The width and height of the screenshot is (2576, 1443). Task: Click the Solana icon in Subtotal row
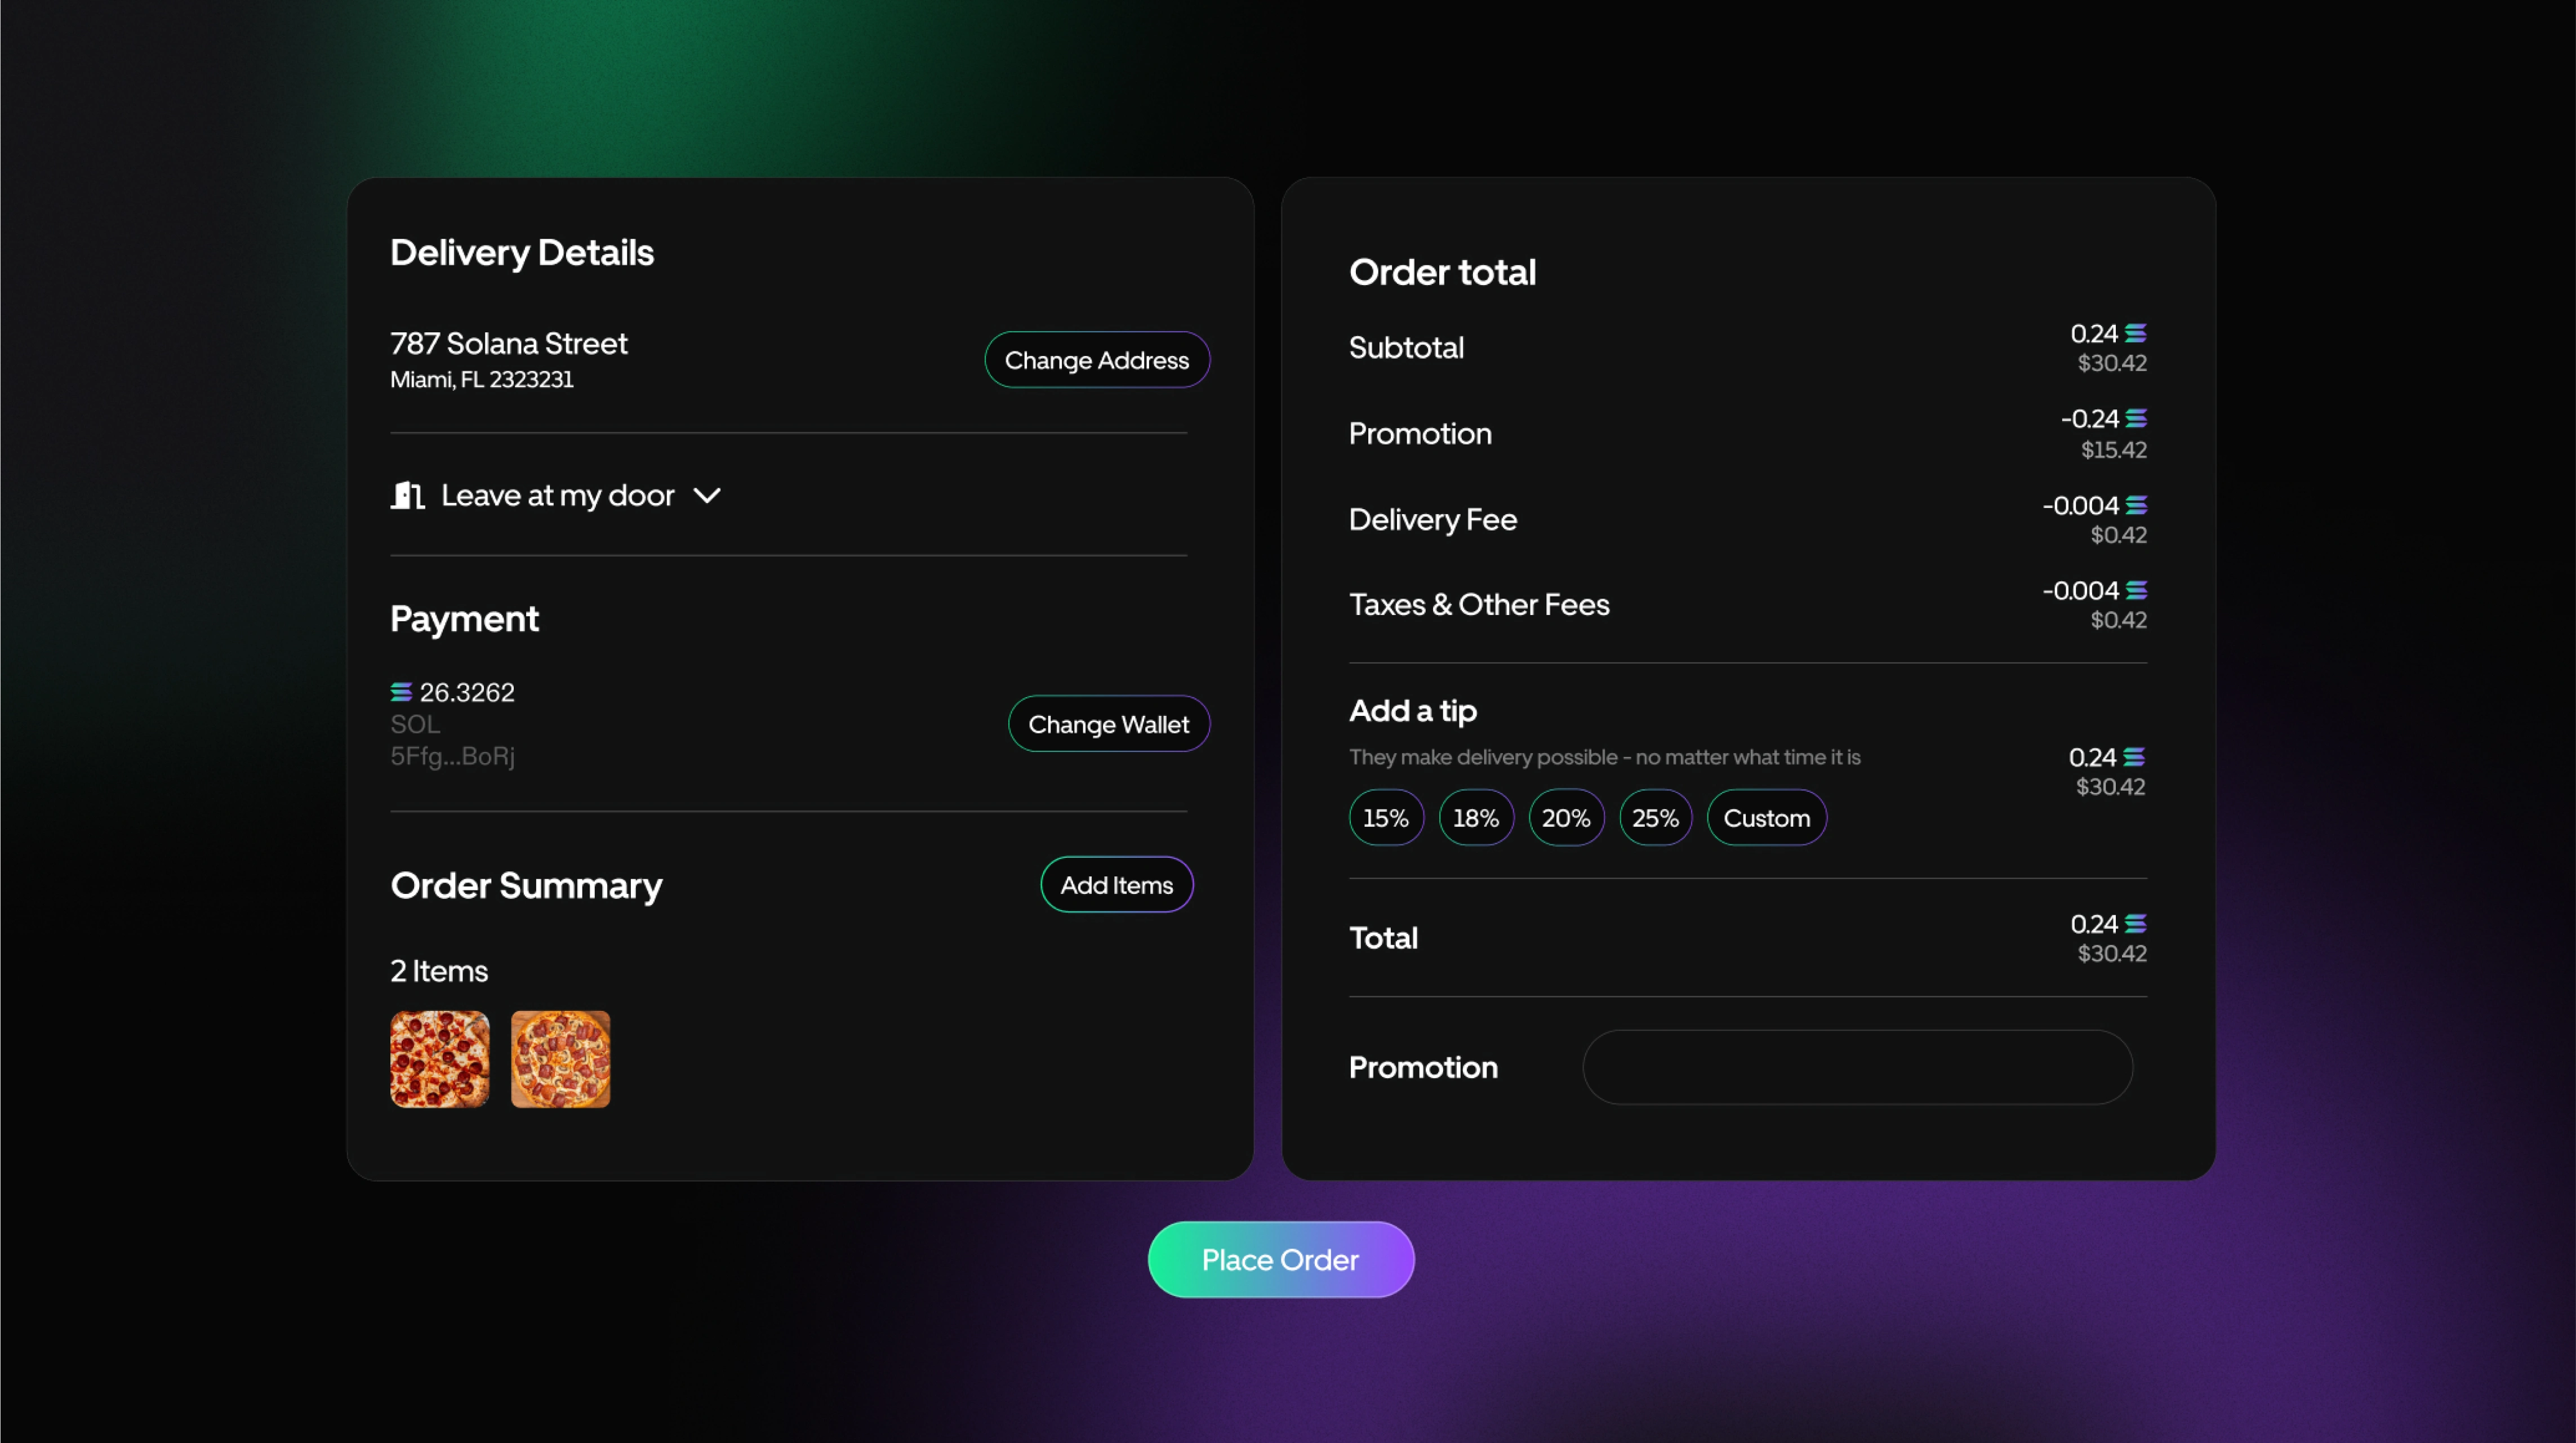[2135, 333]
